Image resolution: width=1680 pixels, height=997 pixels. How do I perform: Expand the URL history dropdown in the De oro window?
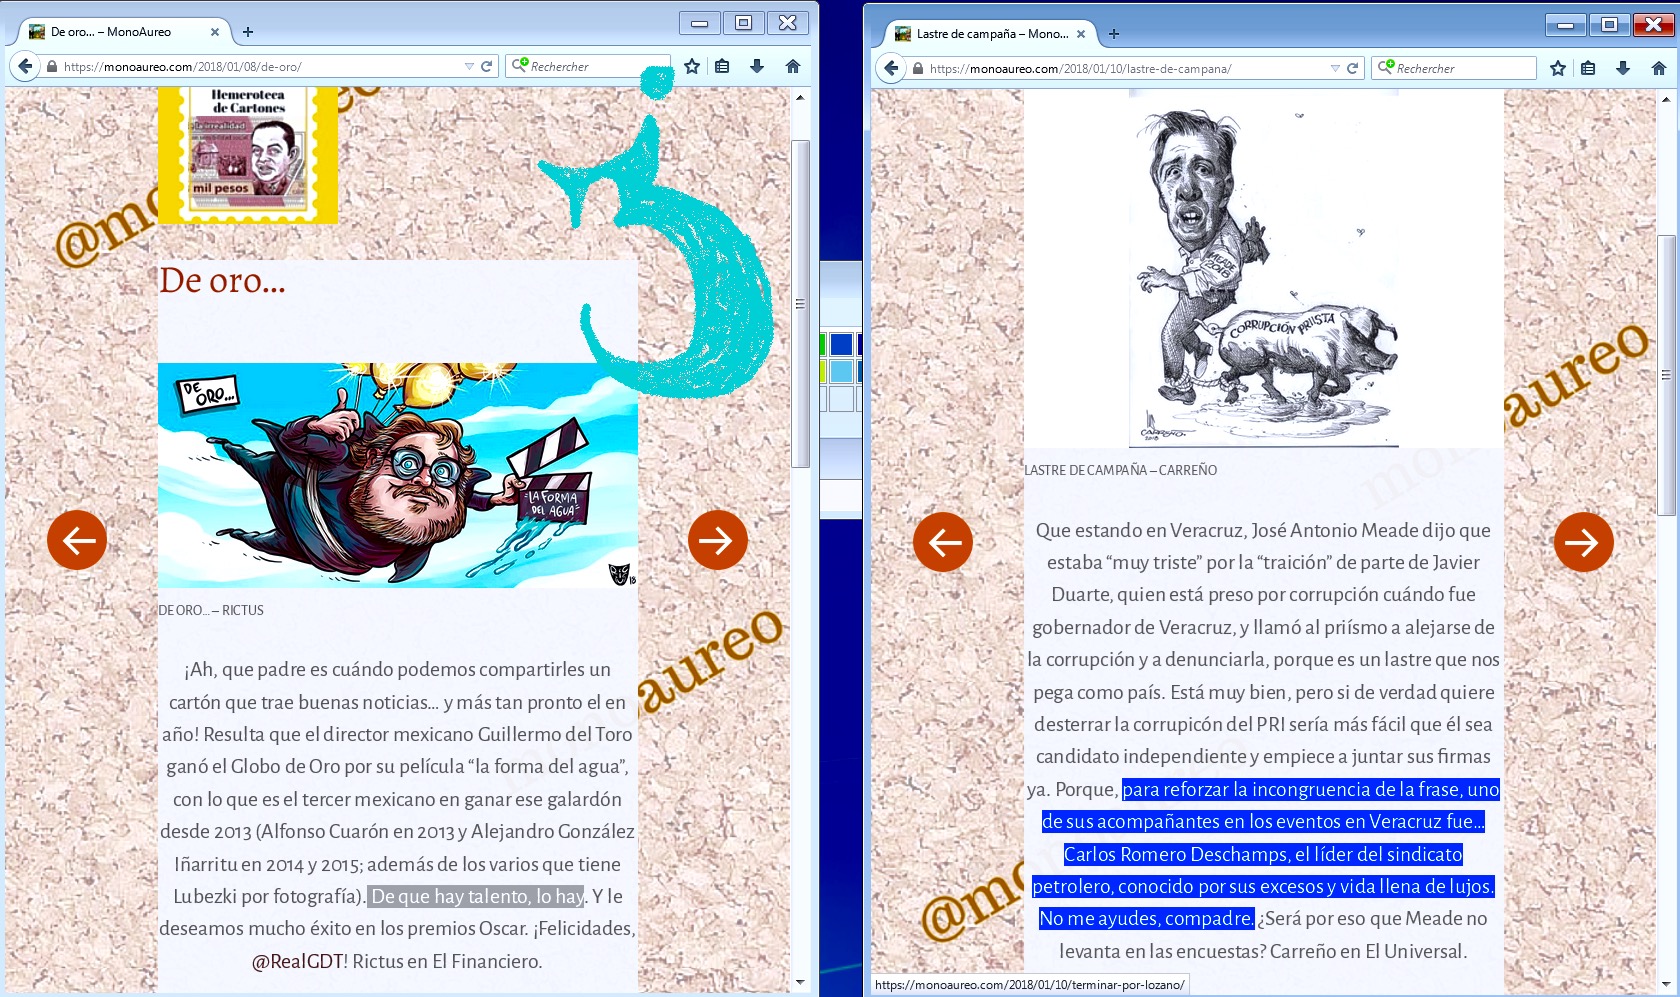(x=469, y=67)
